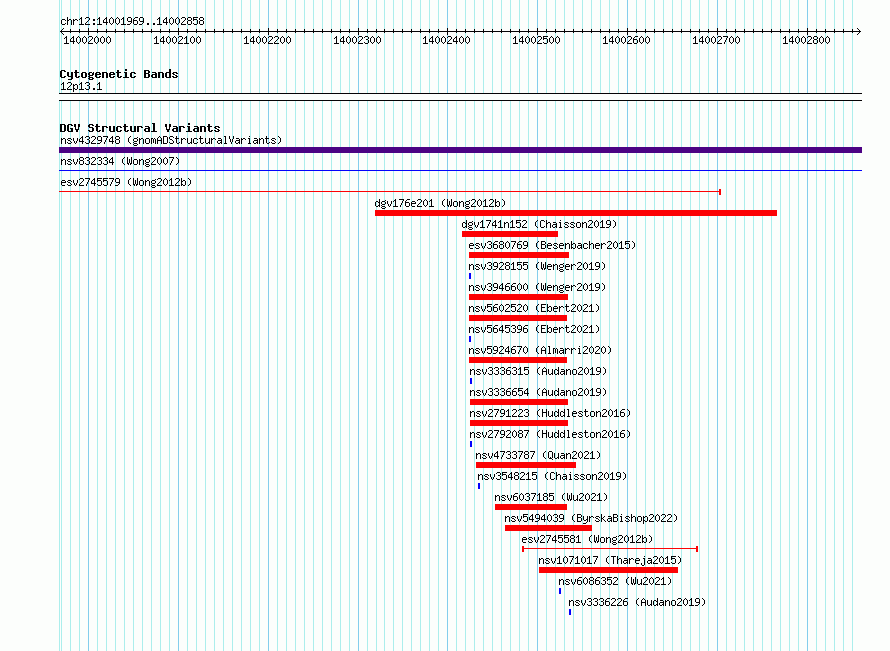
Task: Select the thick purple nsv4329748 variant bar
Action: (x=460, y=150)
